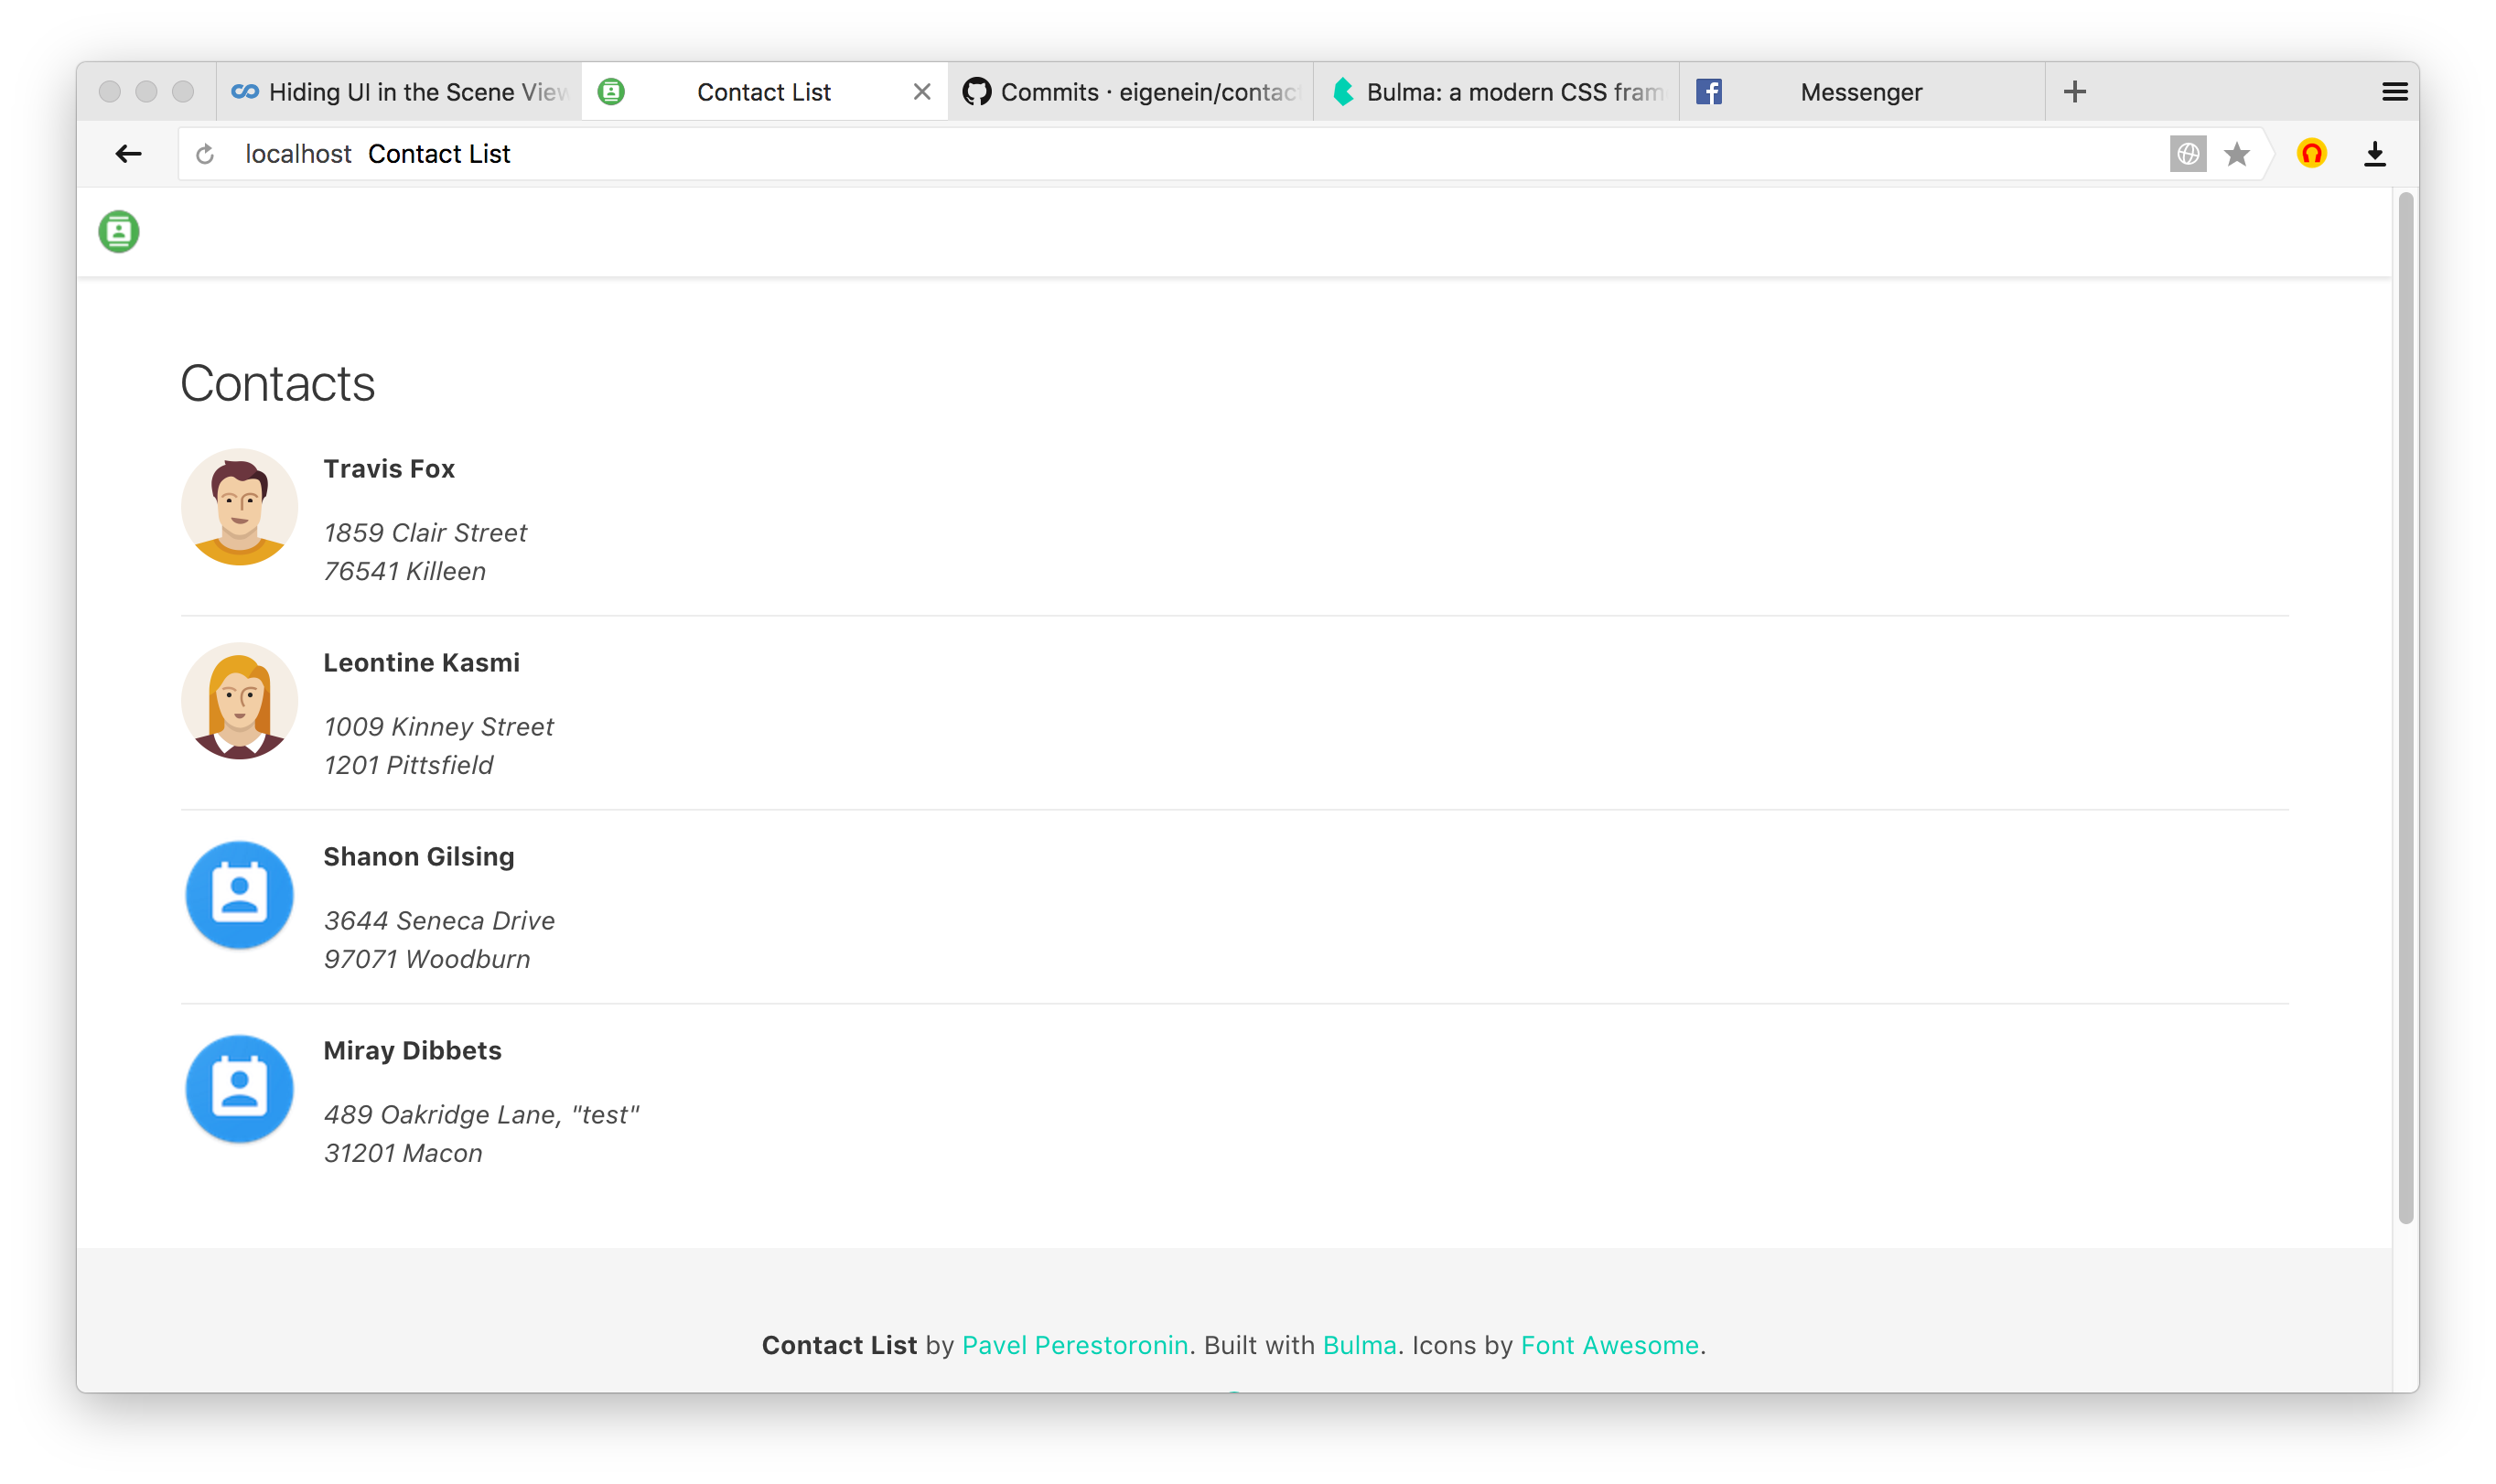Click the bookmark star icon
The height and width of the screenshot is (1484, 2496).
(x=2236, y=154)
